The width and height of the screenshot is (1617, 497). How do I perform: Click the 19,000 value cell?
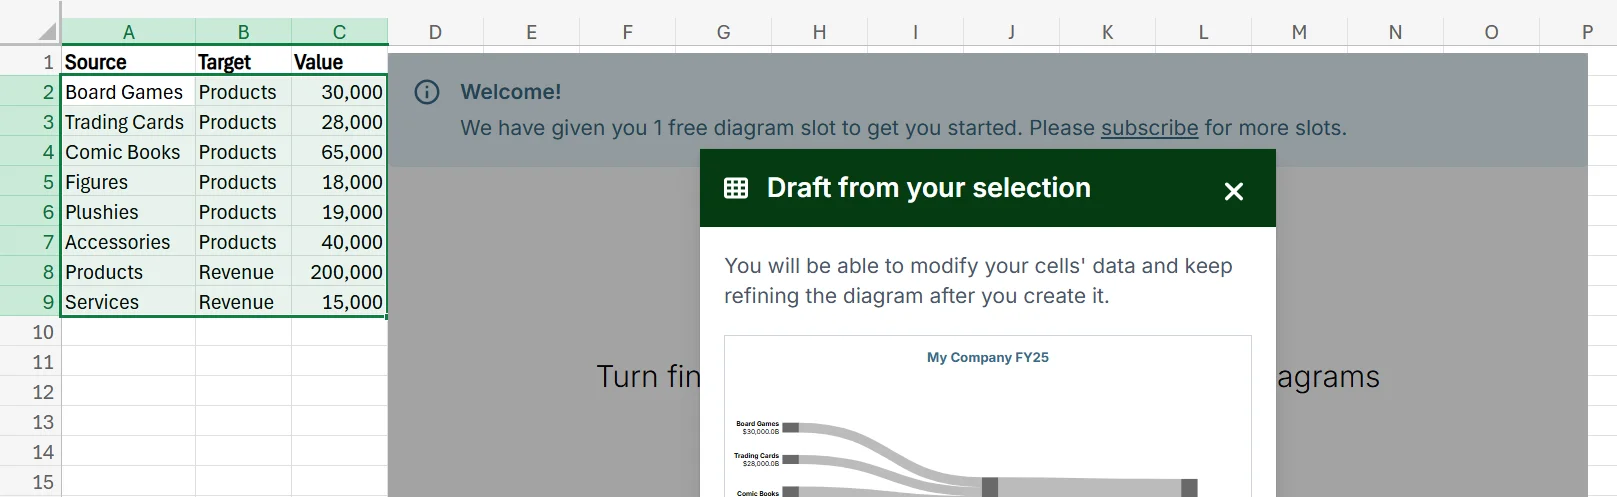pos(339,212)
